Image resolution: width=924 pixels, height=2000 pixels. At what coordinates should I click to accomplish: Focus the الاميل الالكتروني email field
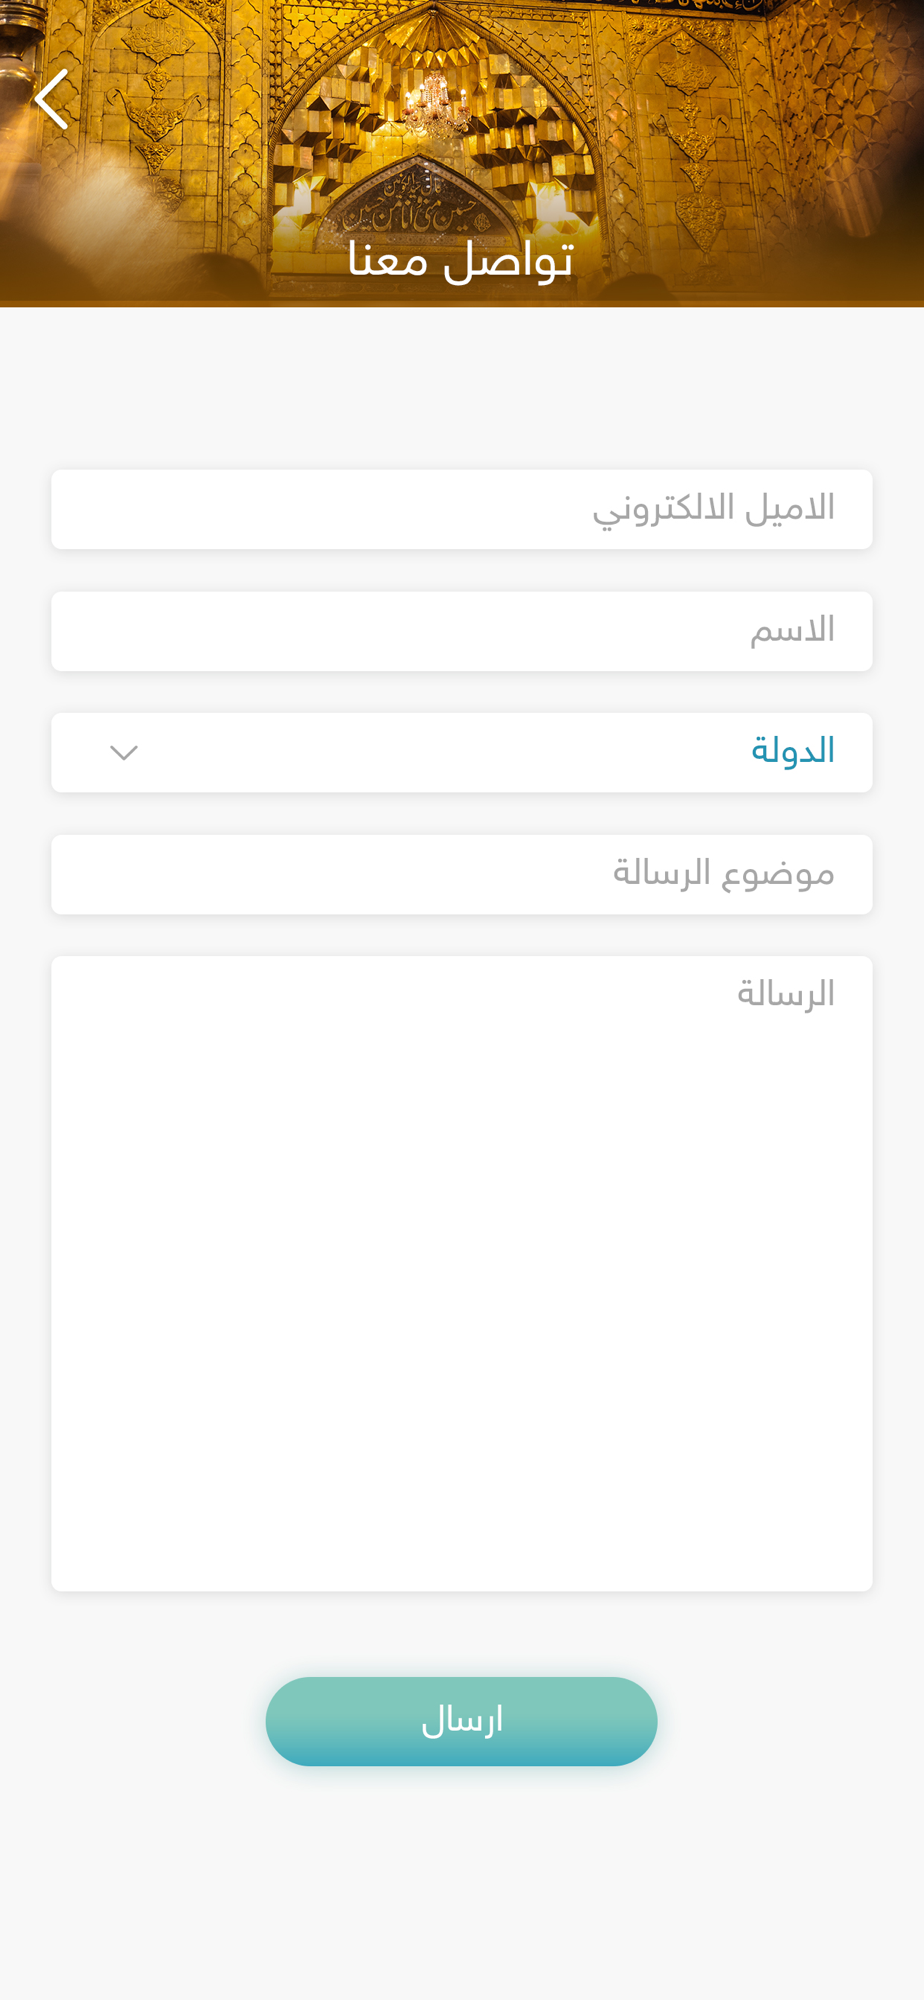pyautogui.click(x=462, y=509)
